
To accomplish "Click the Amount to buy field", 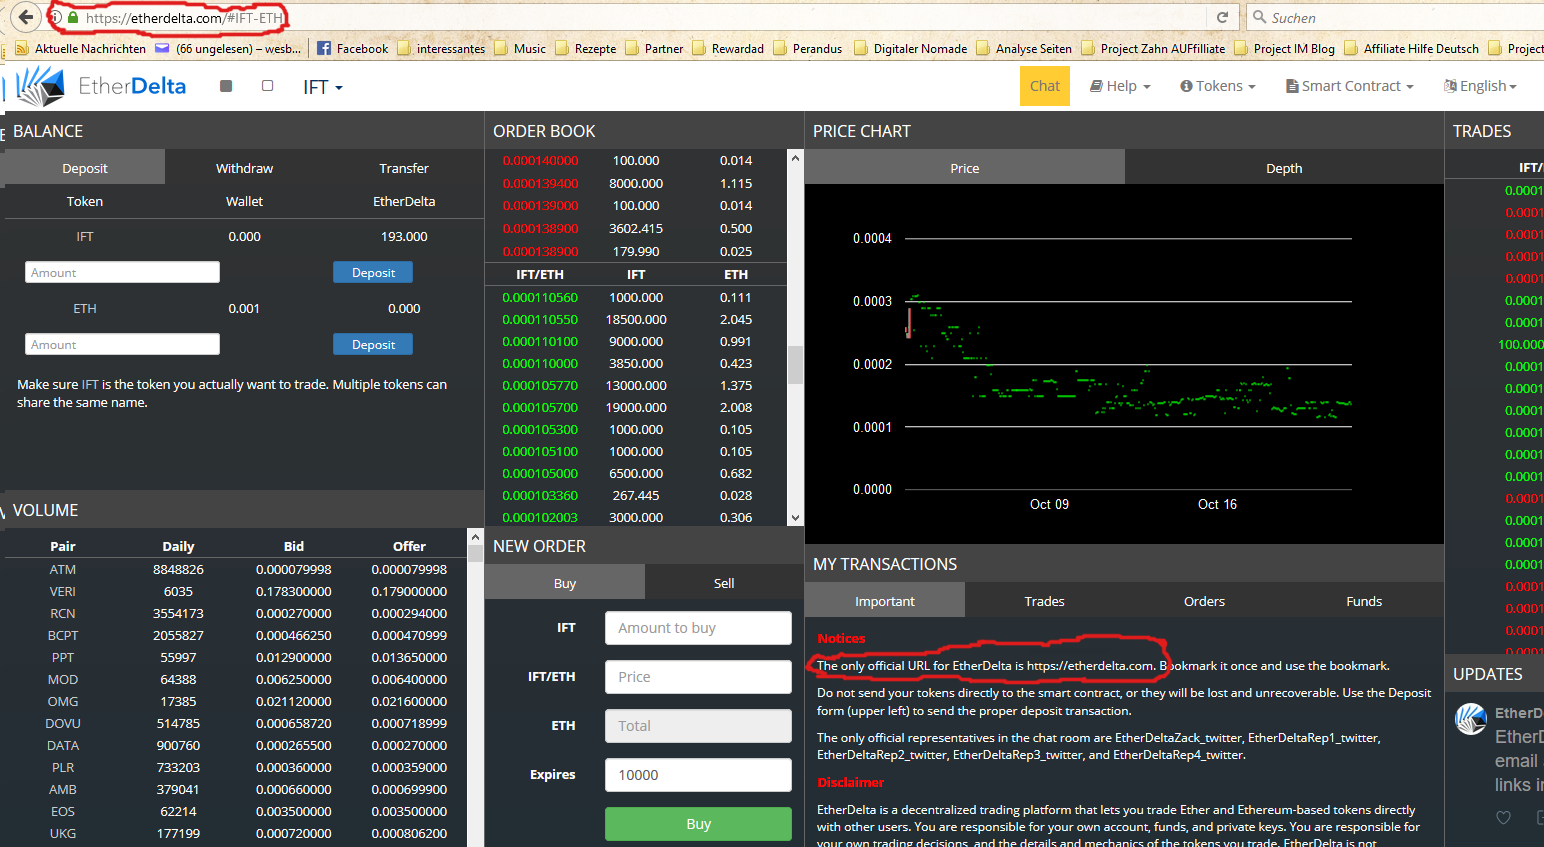I will [x=698, y=628].
